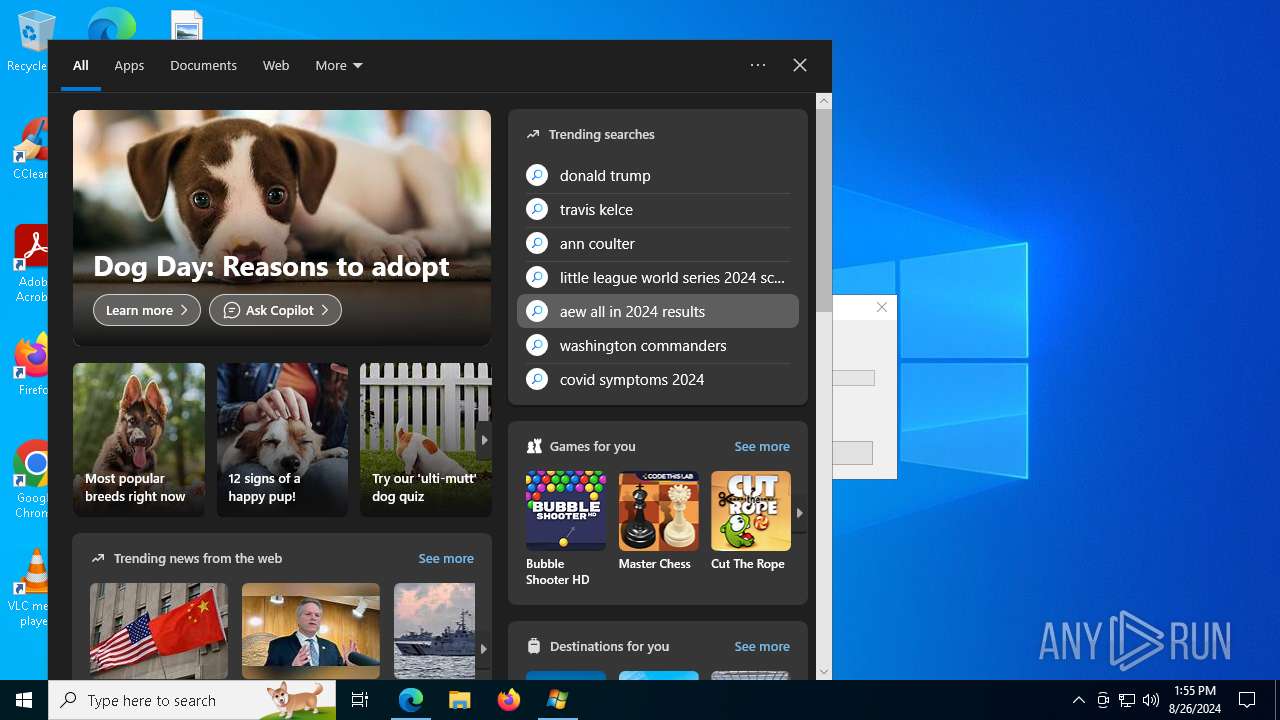This screenshot has width=1280, height=720.
Task: Open Microsoft Edge desktop icon
Action: [x=111, y=23]
